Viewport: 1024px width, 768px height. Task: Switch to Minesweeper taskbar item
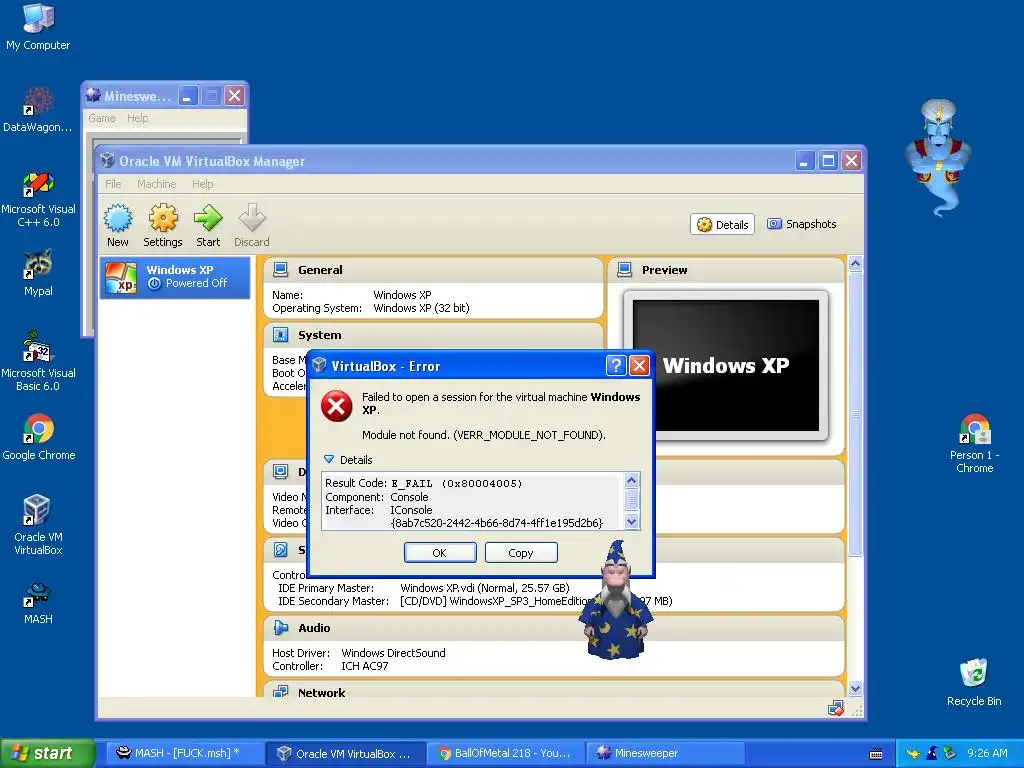[665, 754]
